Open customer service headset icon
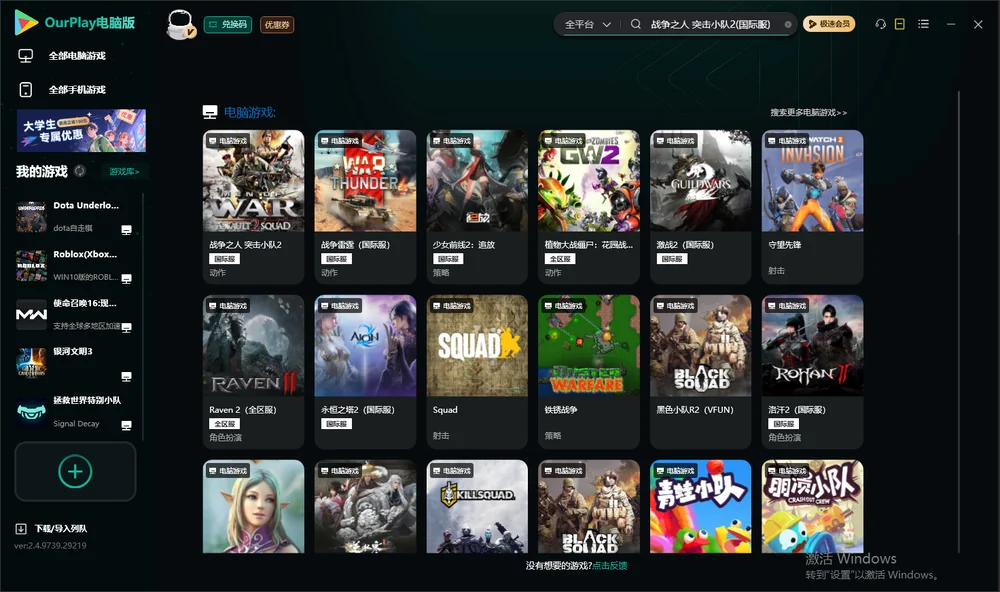The image size is (1000, 592). [x=881, y=24]
